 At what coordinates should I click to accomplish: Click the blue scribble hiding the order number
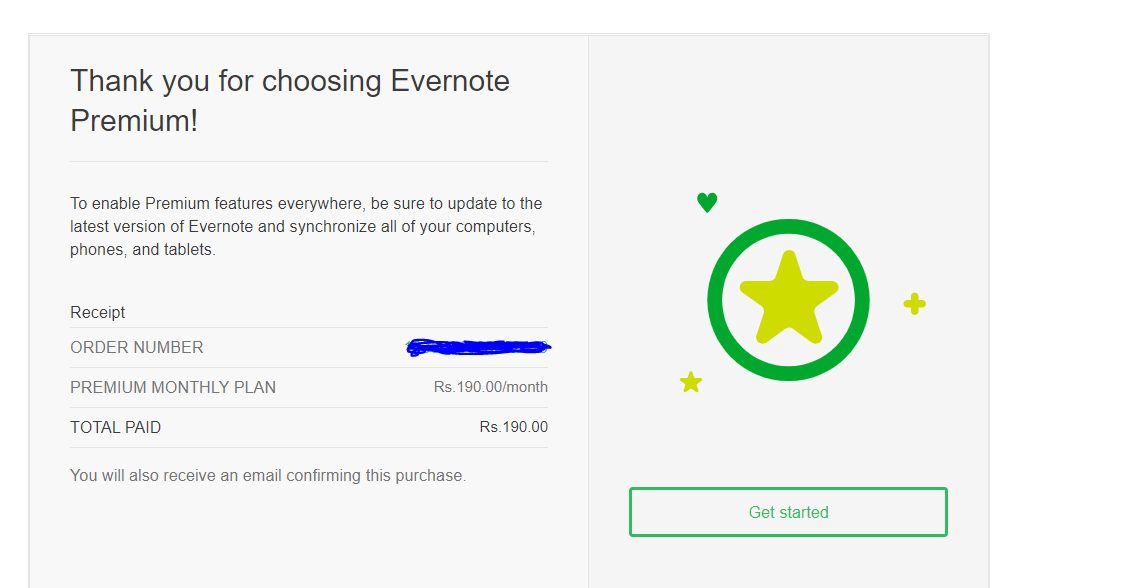coord(479,347)
